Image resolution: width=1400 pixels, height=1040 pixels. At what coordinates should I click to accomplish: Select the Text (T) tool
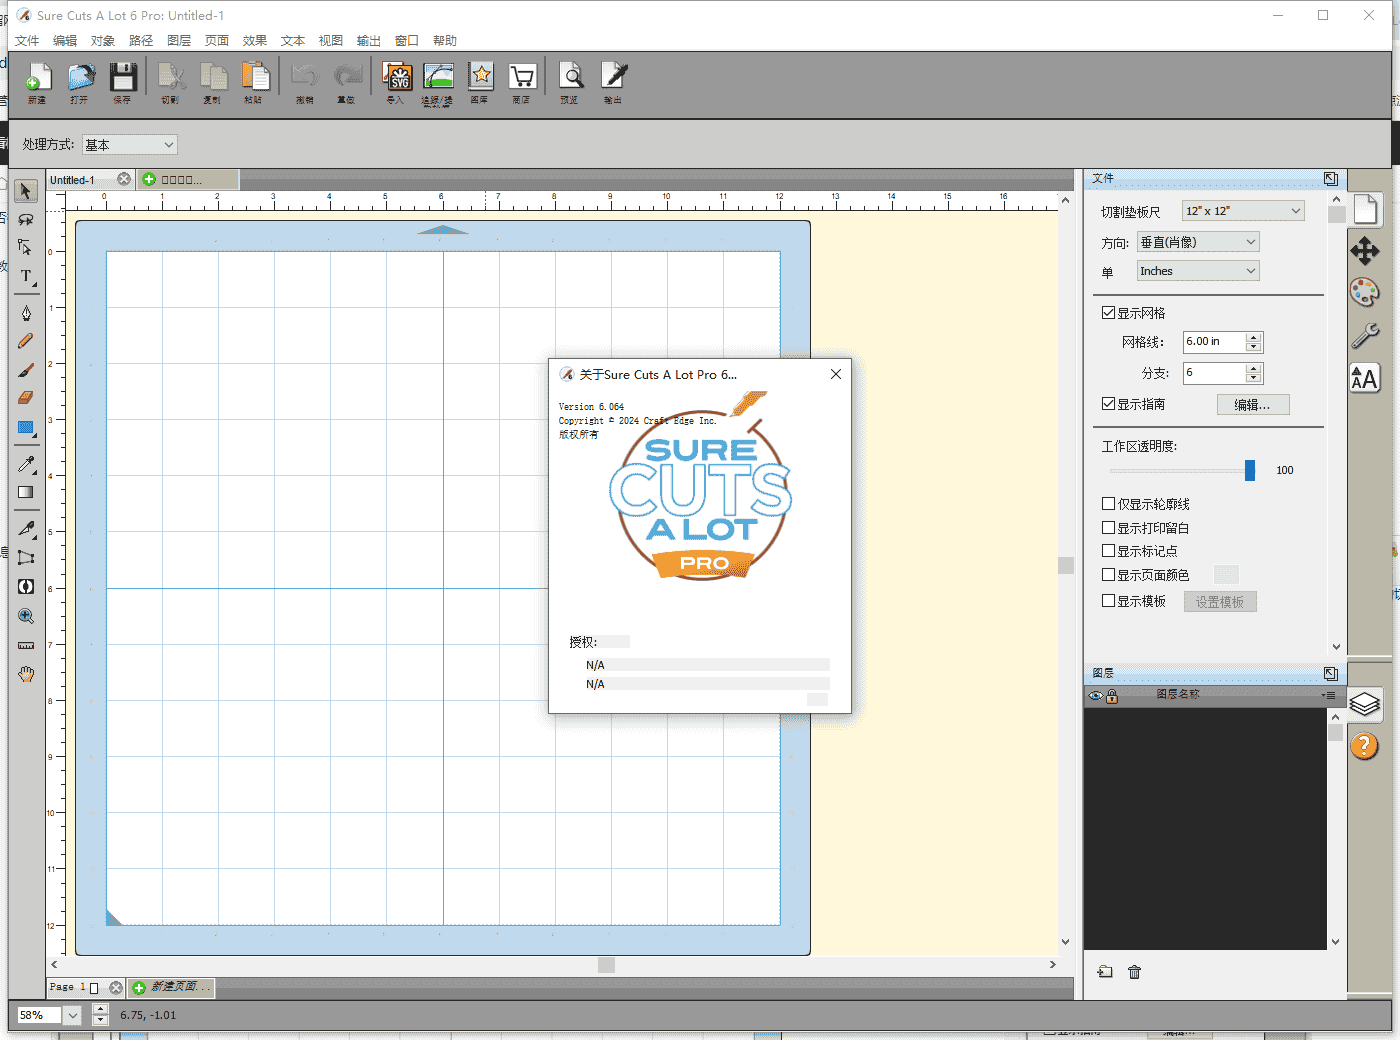pyautogui.click(x=26, y=276)
